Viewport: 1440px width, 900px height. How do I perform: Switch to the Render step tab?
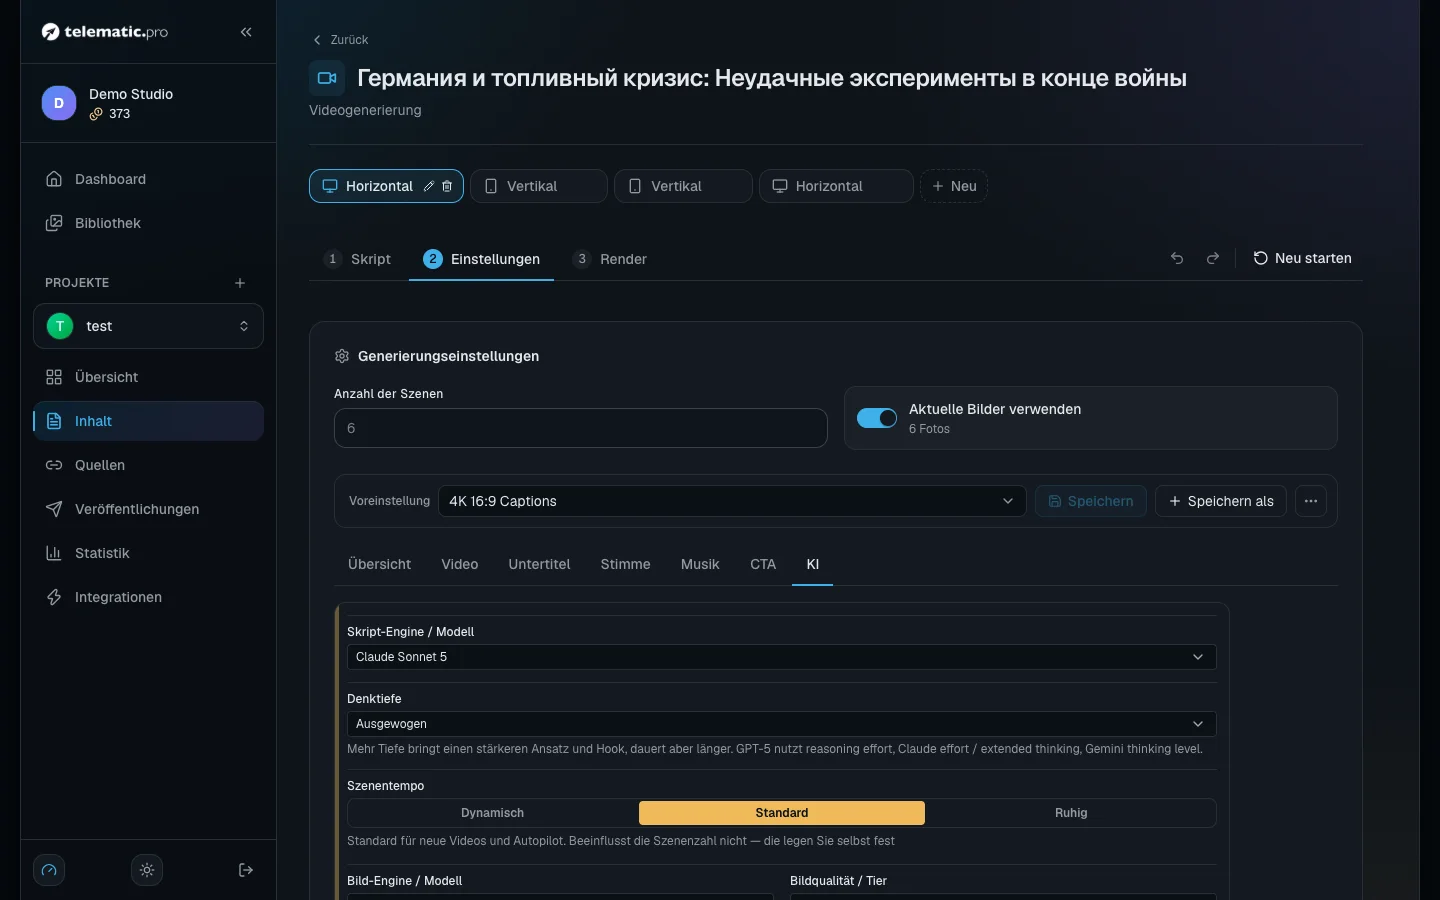[x=610, y=259]
